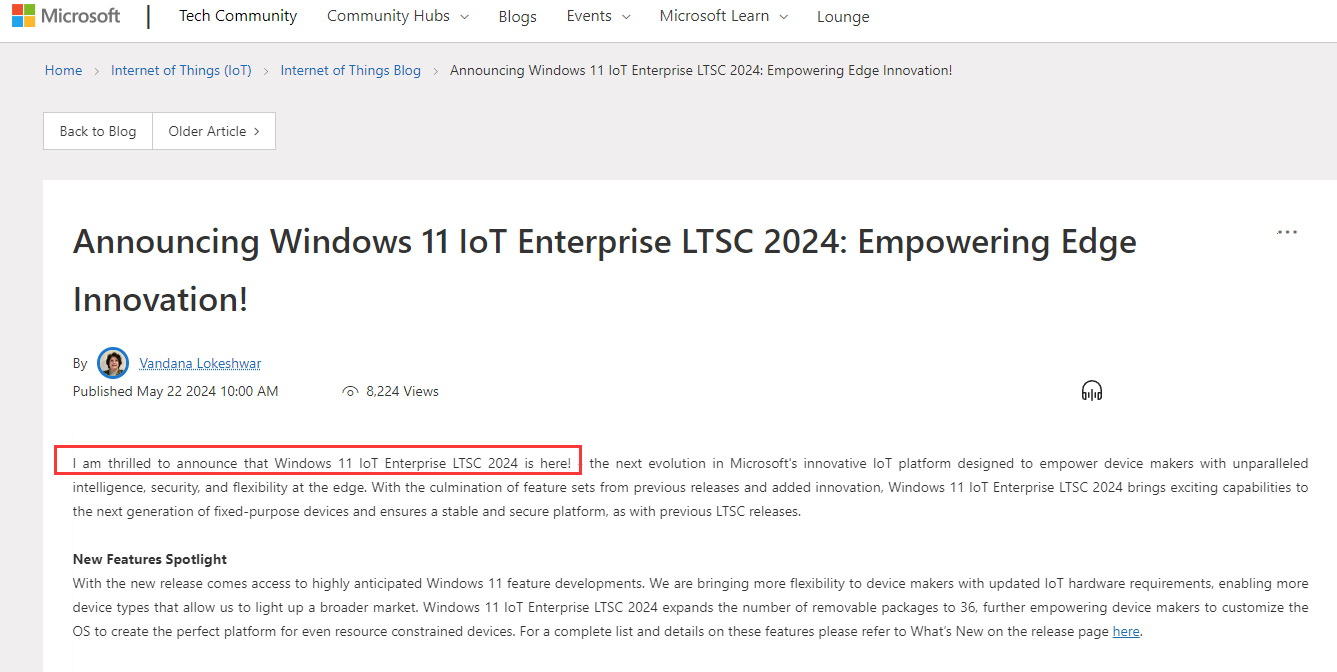Screen dimensions: 1337x672
Task: Expand the Events dropdown
Action: pyautogui.click(x=598, y=16)
